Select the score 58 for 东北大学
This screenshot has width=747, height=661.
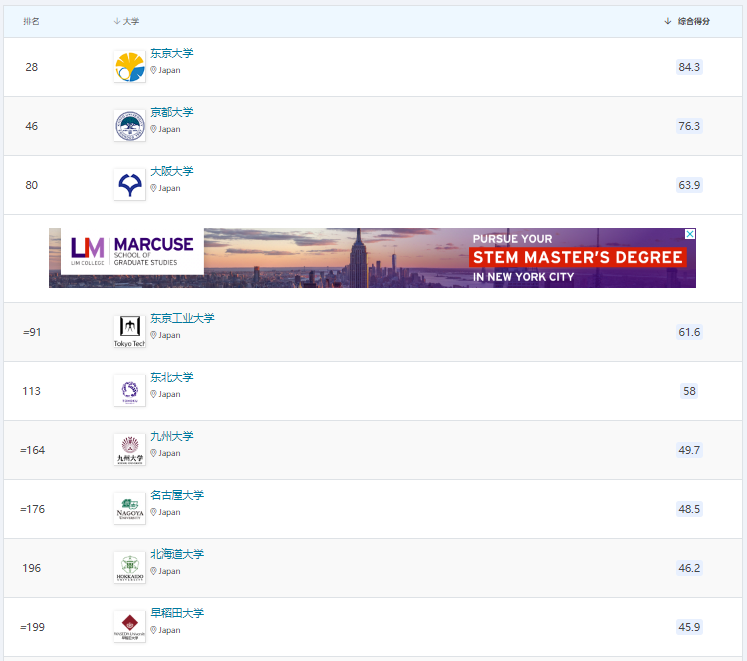click(x=689, y=391)
